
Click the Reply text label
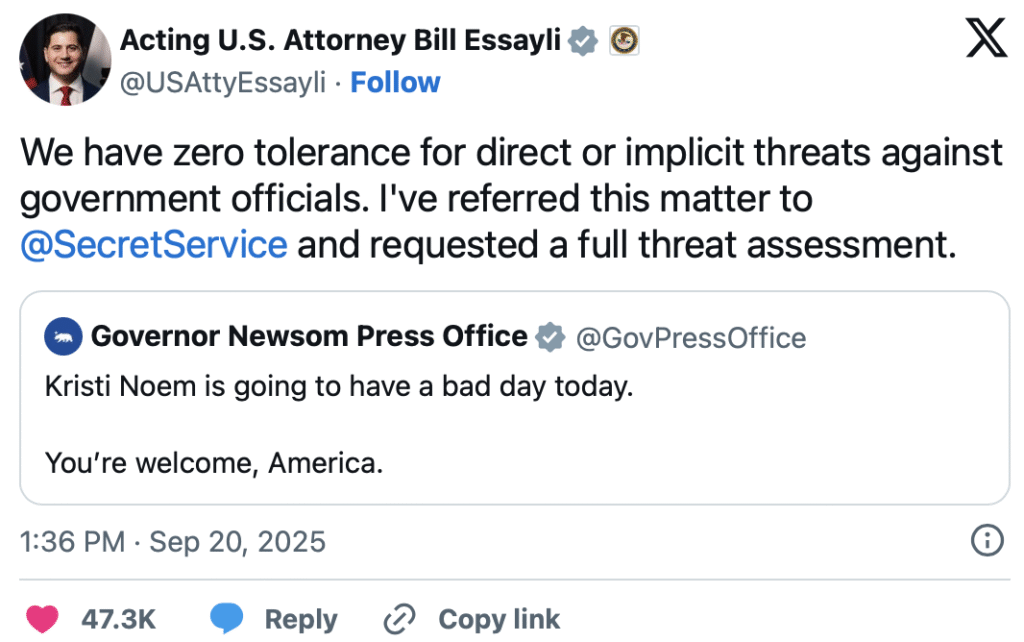pyautogui.click(x=301, y=619)
